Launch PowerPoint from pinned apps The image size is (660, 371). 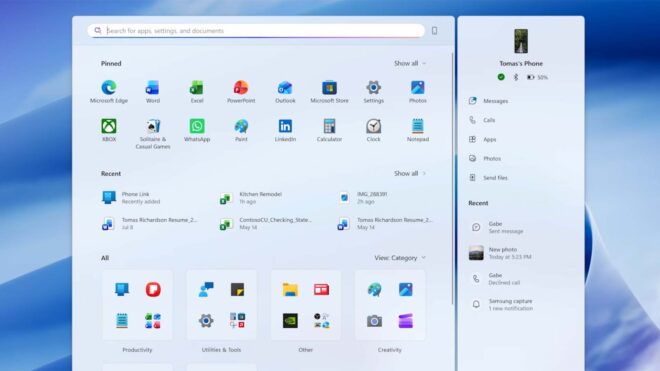[241, 91]
